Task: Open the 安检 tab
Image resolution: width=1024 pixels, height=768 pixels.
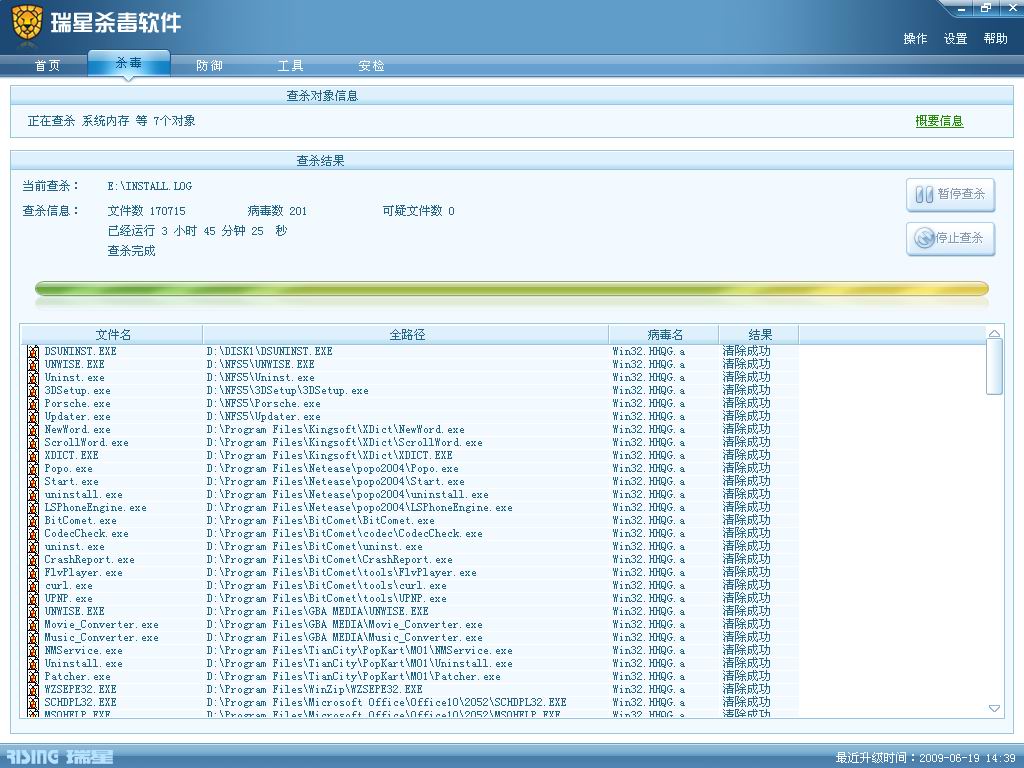Action: tap(372, 66)
